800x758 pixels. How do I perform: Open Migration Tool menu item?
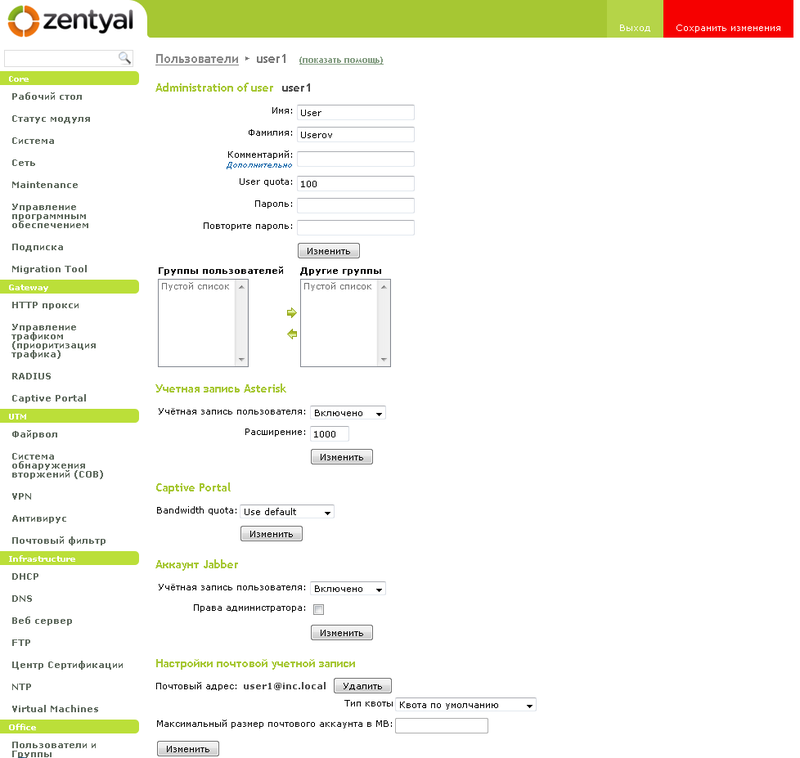click(x=49, y=269)
